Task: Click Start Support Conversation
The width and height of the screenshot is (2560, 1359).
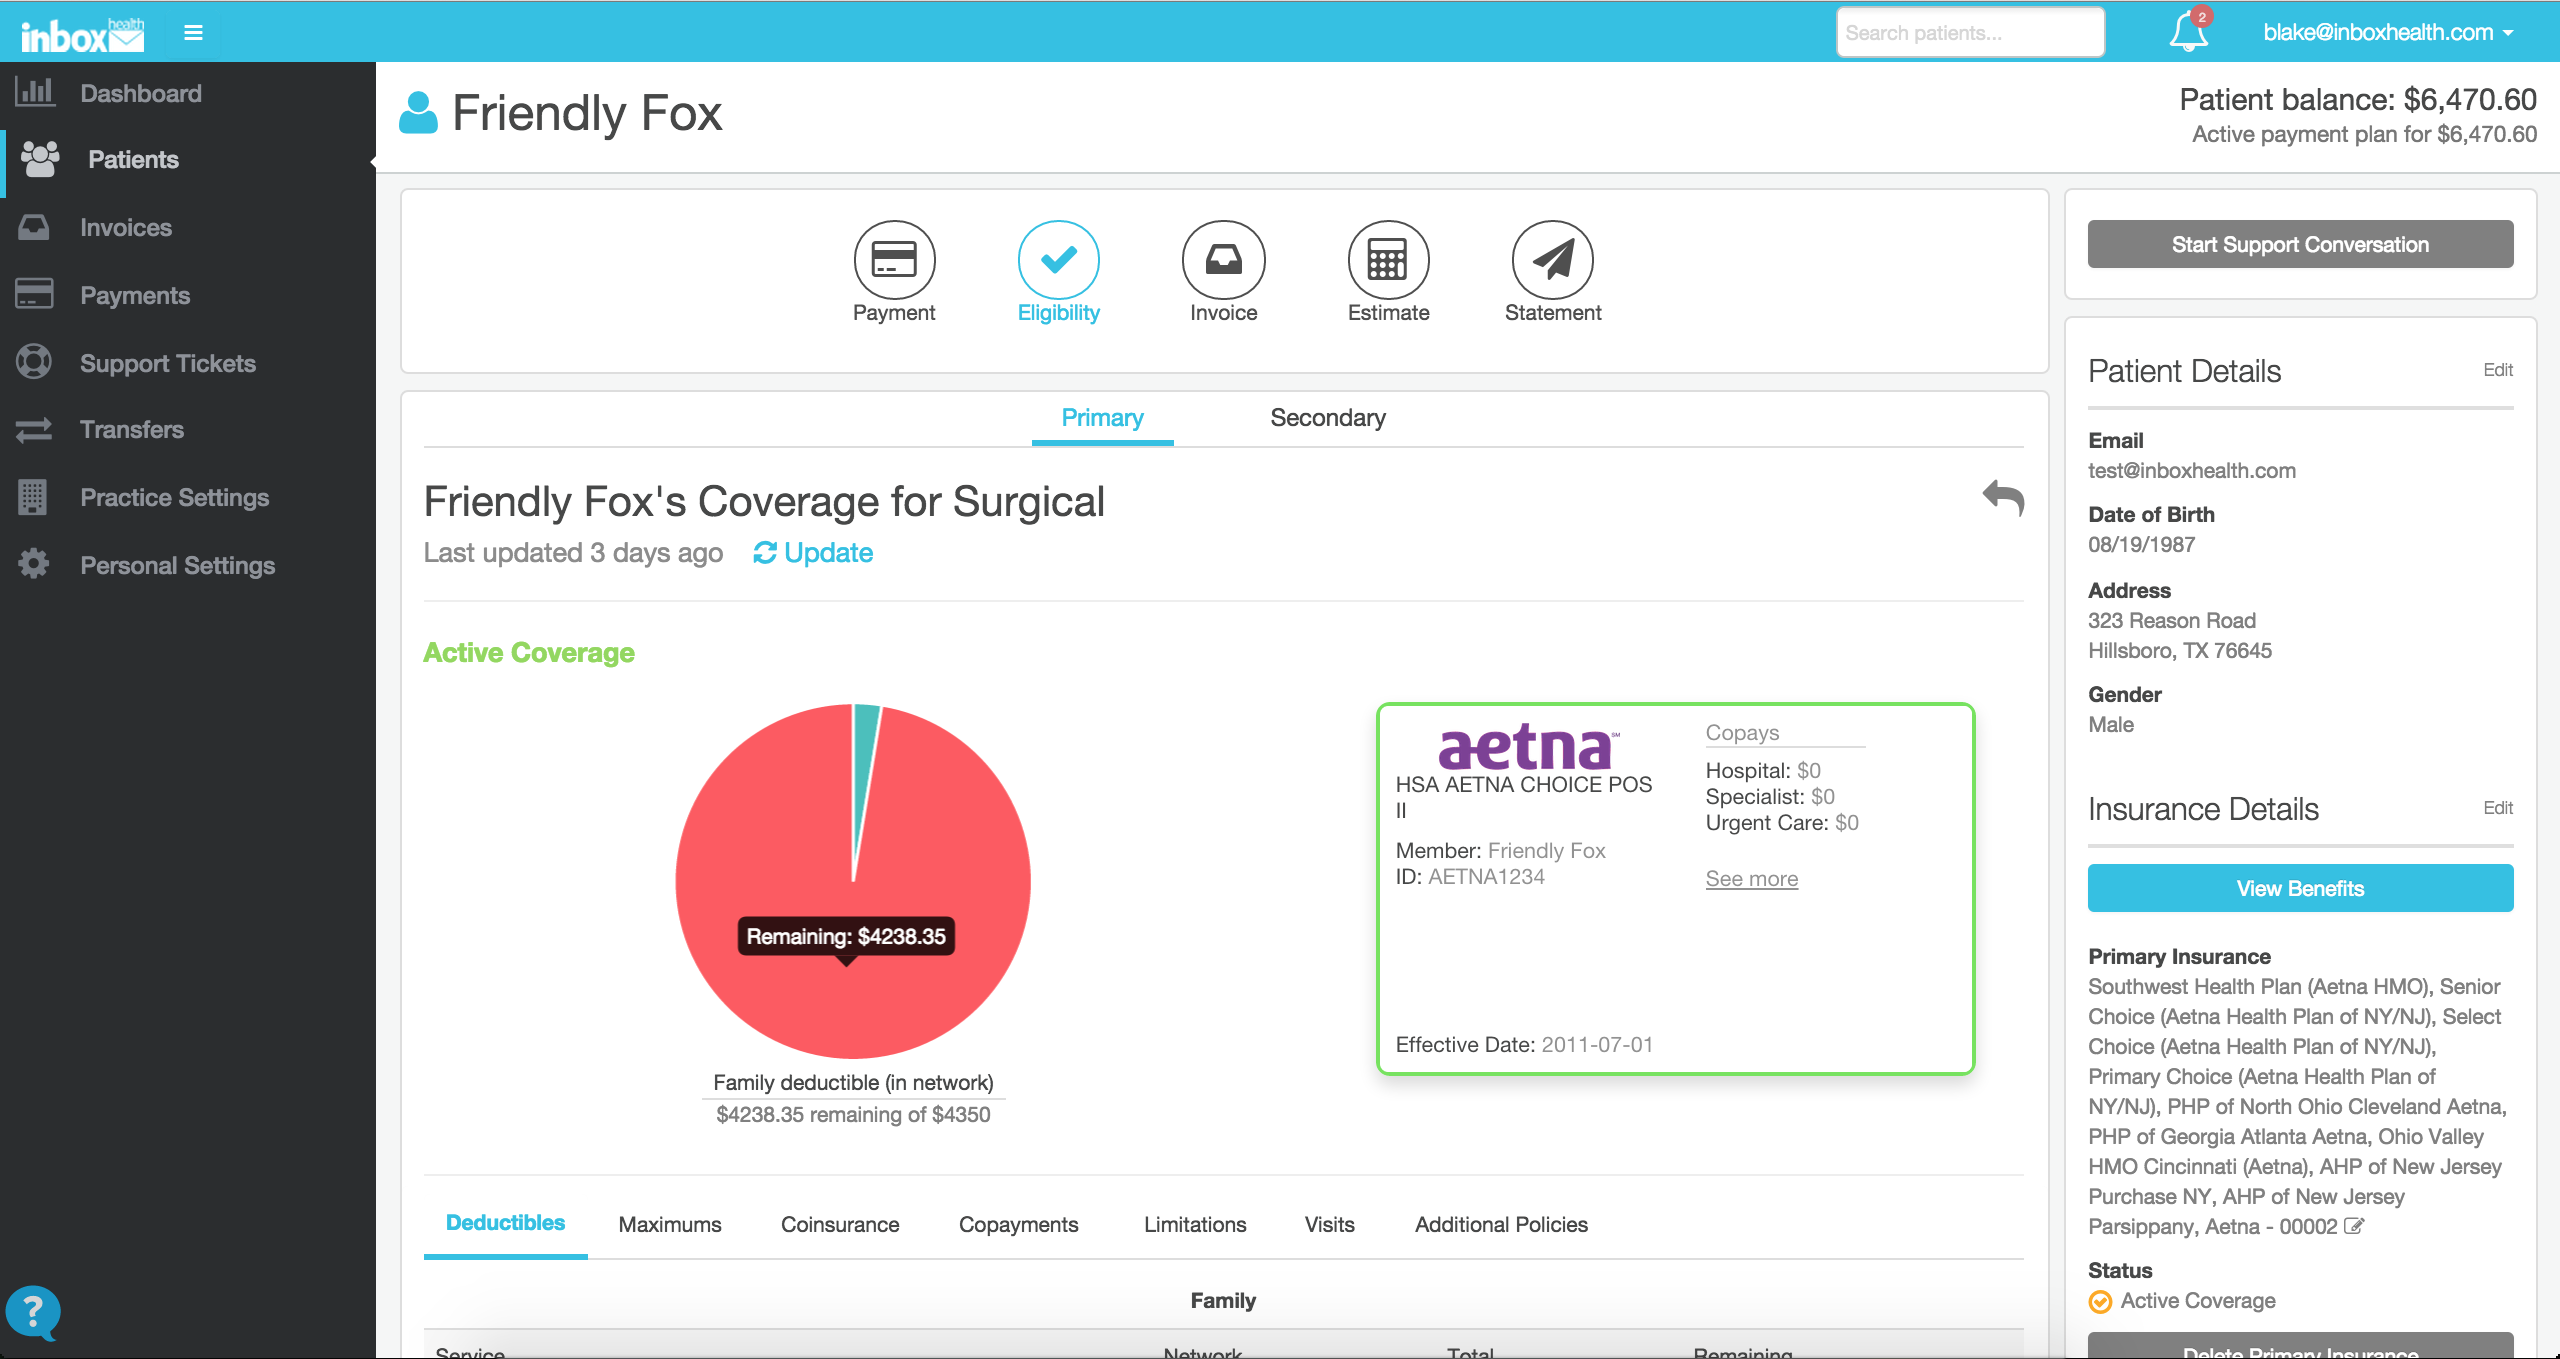Action: 2299,244
